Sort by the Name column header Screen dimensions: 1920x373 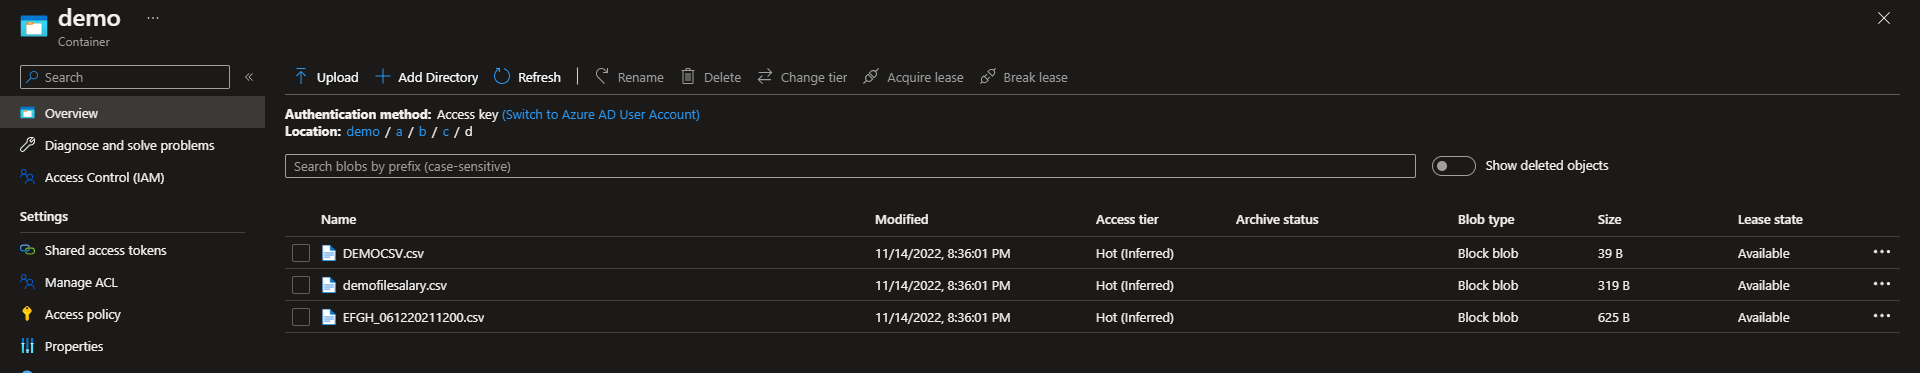click(x=339, y=219)
